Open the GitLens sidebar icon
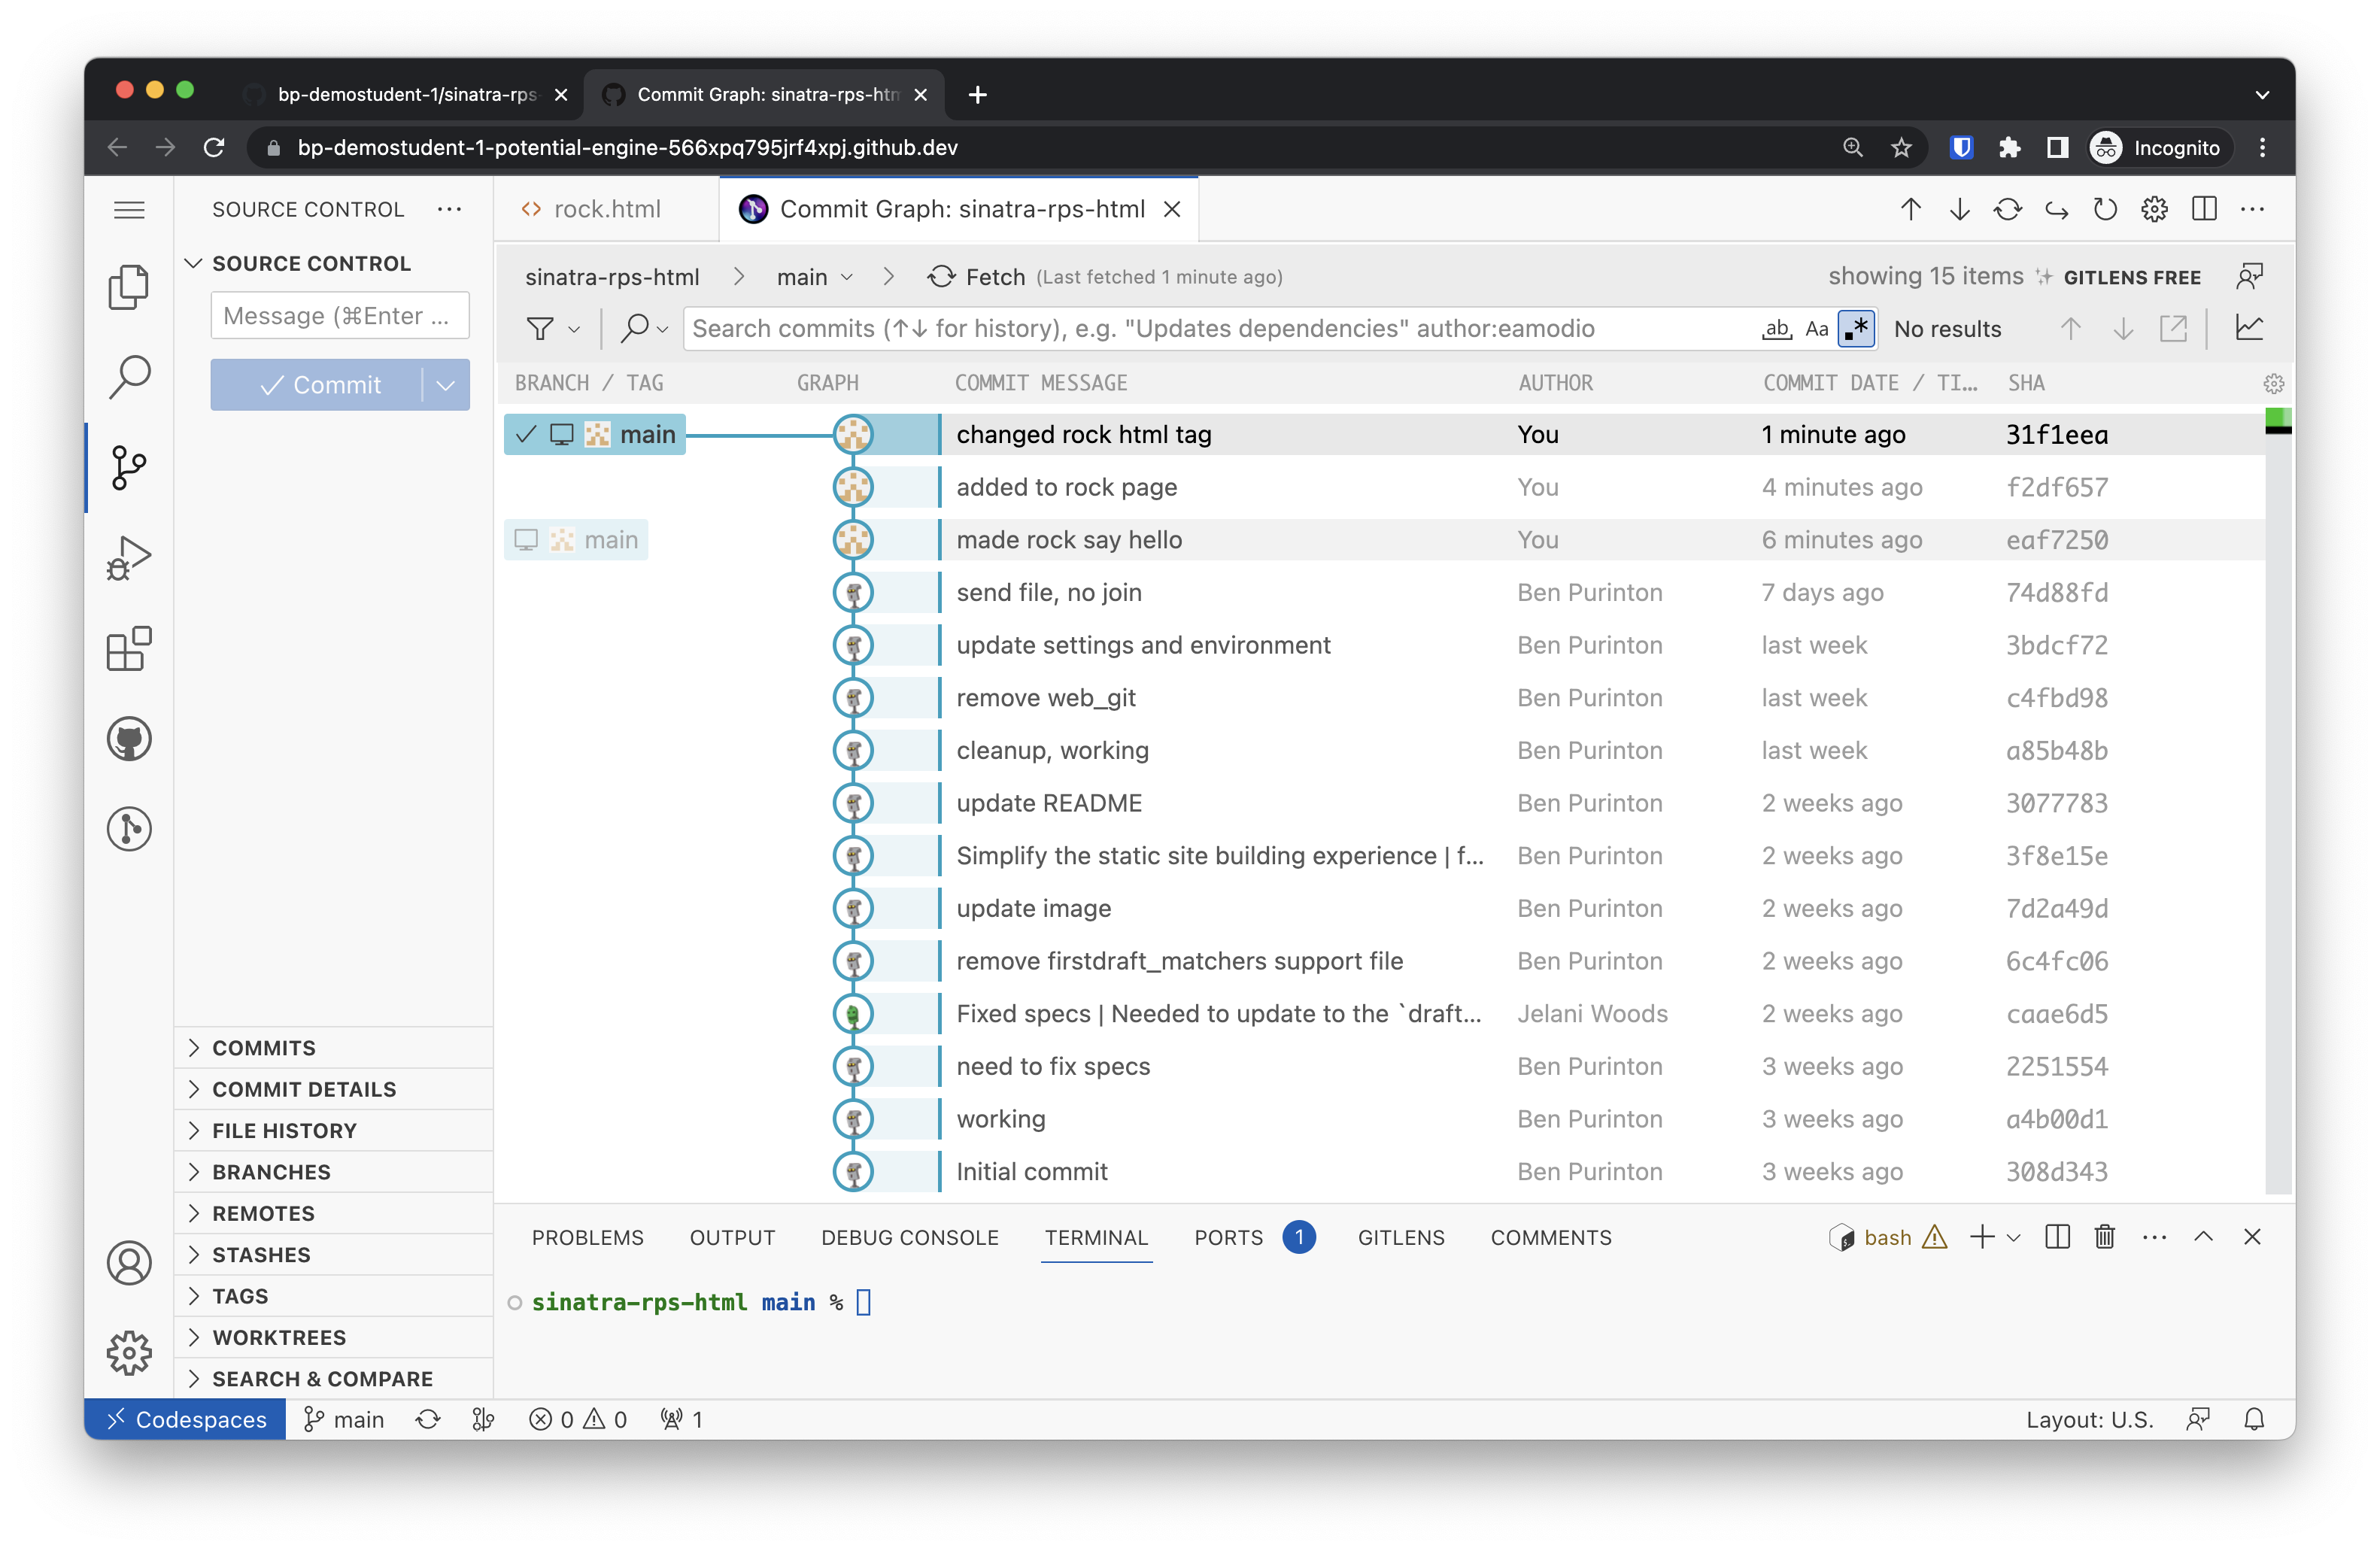 pos(129,829)
